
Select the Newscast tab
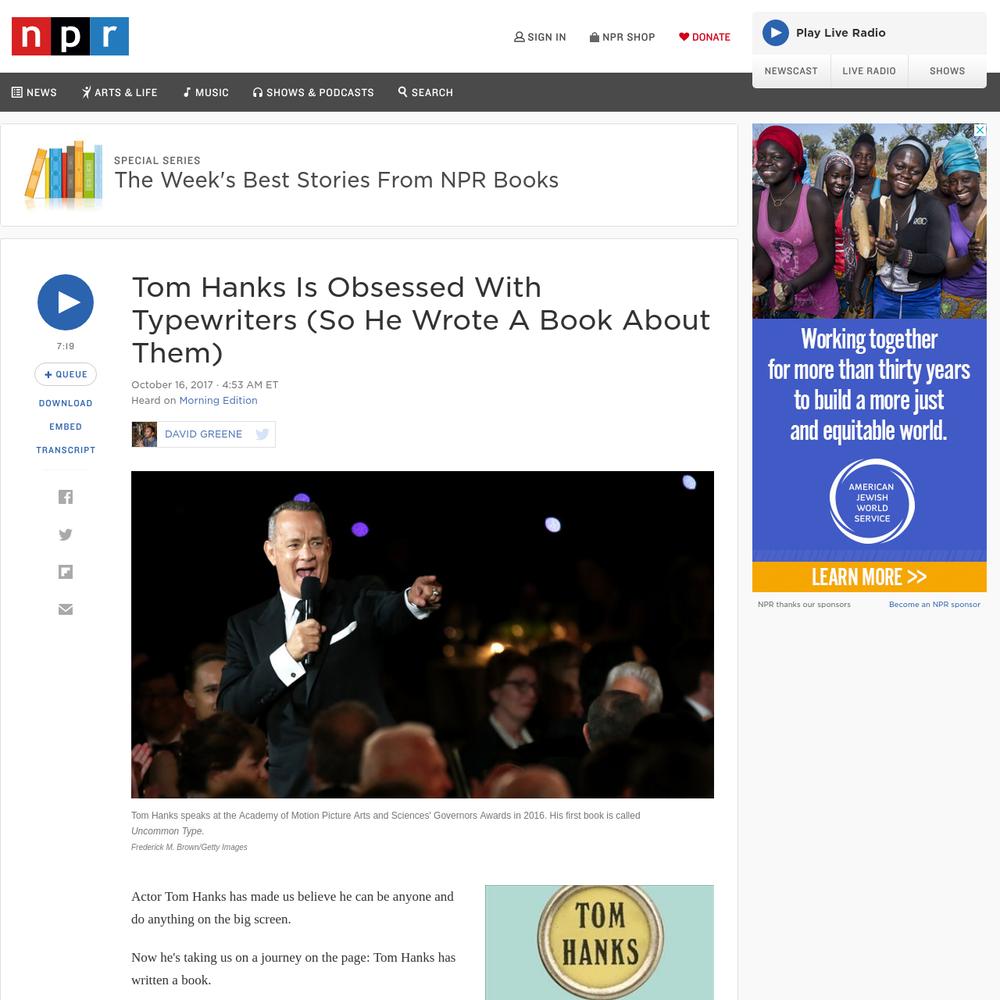(x=791, y=71)
